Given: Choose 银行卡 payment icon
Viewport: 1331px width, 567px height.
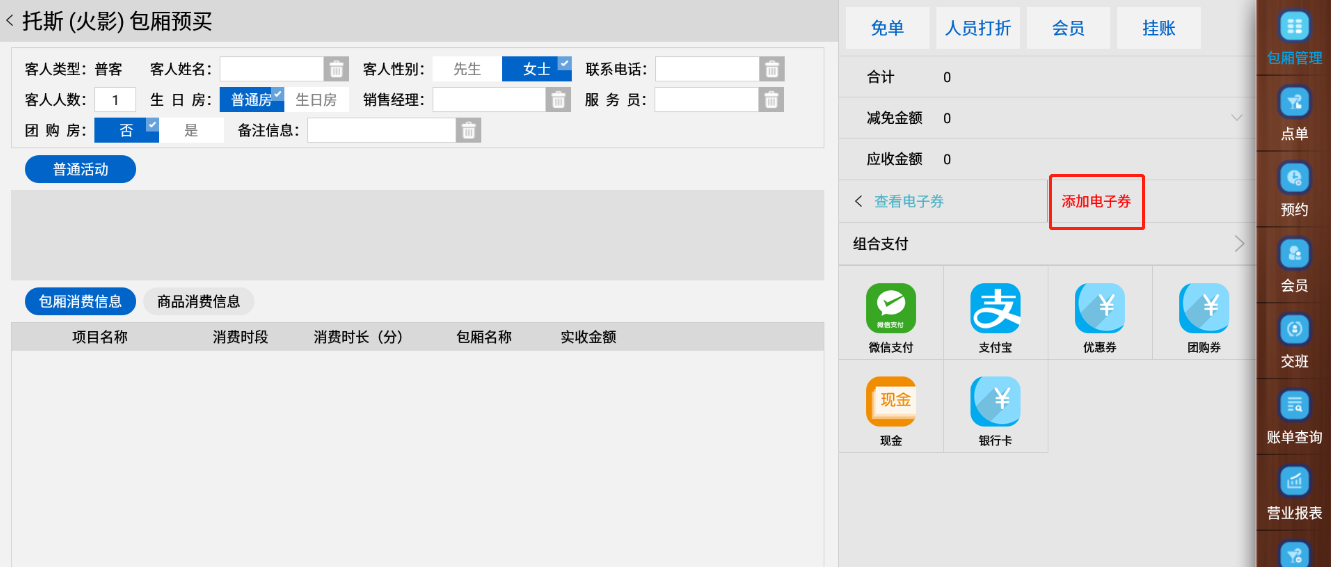Looking at the screenshot, I should [995, 402].
